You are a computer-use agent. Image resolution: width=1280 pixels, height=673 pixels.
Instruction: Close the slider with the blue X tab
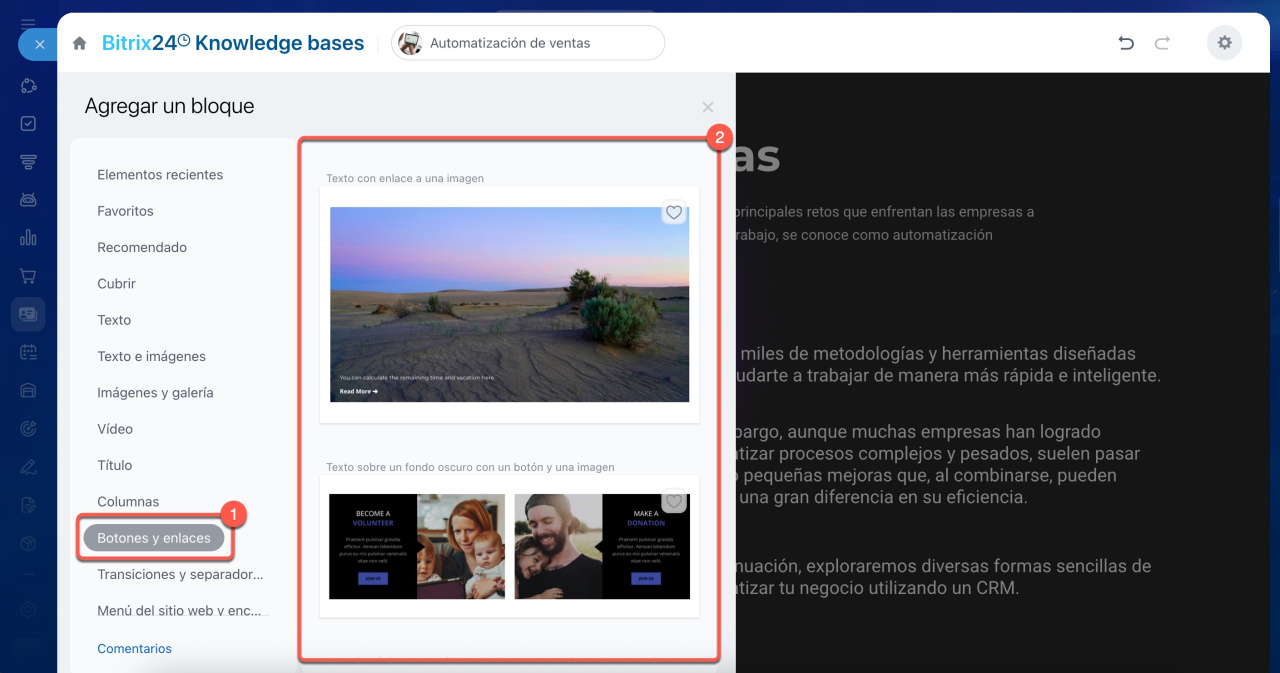39,45
